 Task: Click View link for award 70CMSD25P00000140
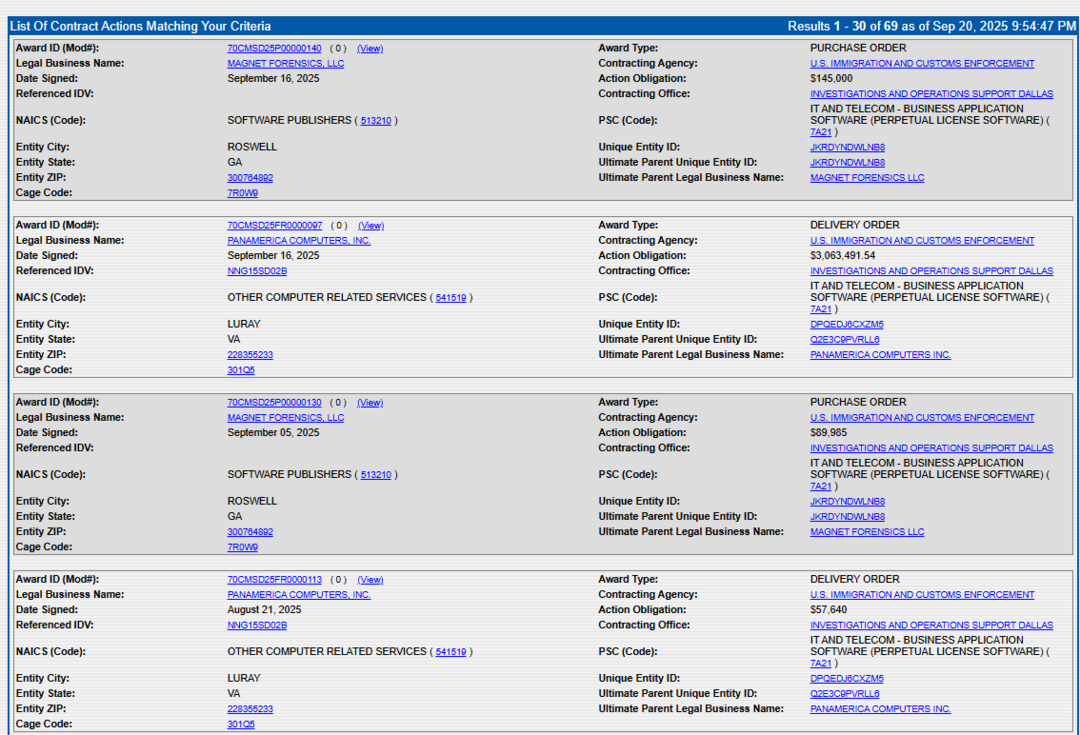tap(370, 48)
